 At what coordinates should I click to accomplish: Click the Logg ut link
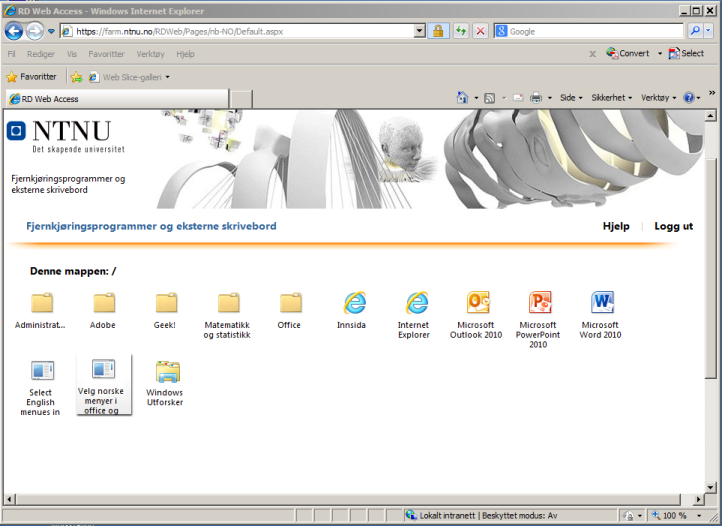673,226
